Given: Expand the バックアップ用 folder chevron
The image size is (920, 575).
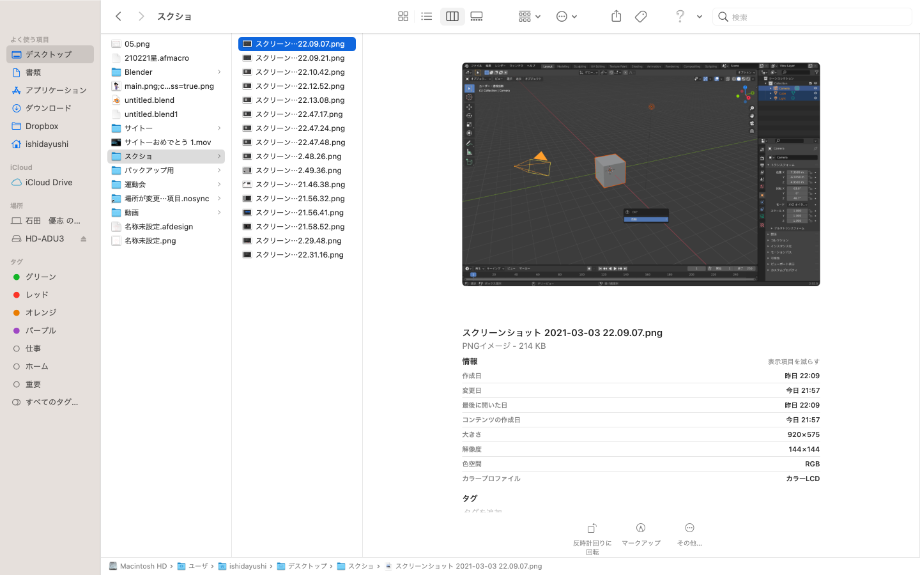Looking at the screenshot, I should 219,170.
